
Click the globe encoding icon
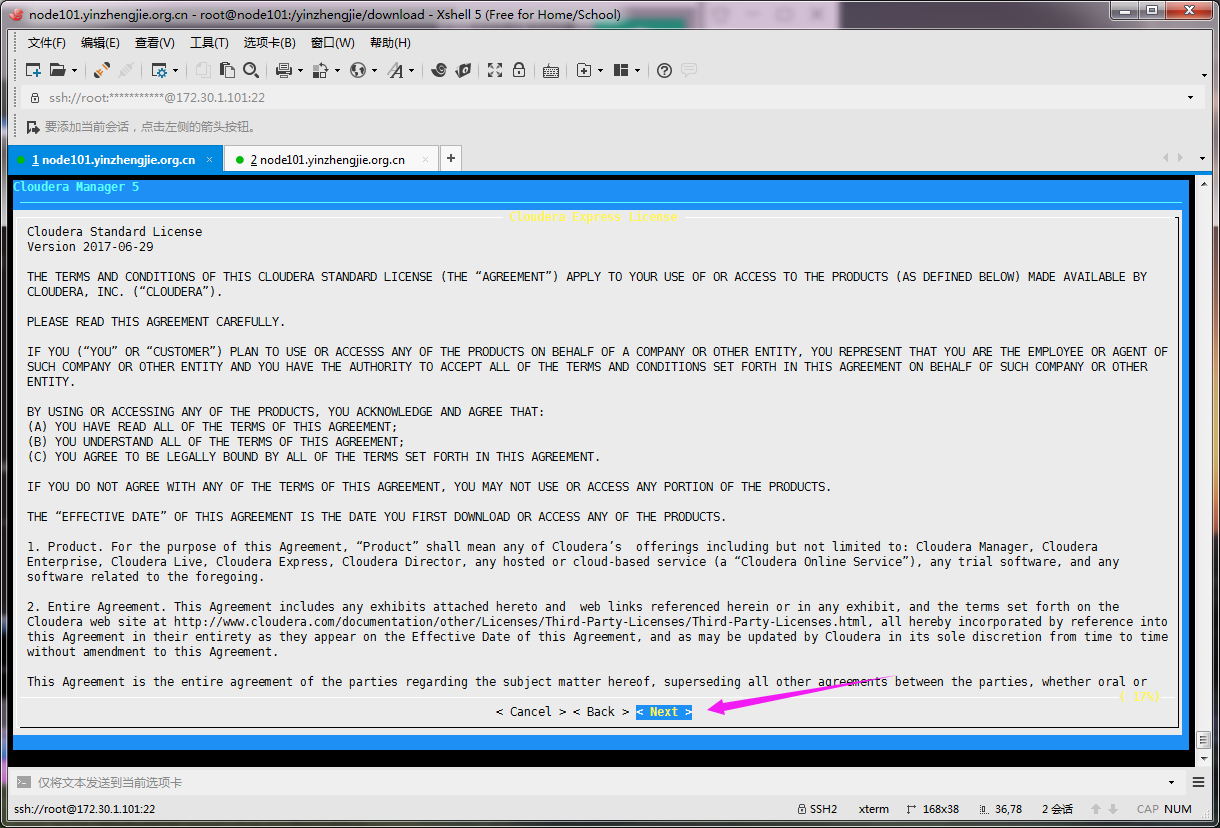coord(358,70)
